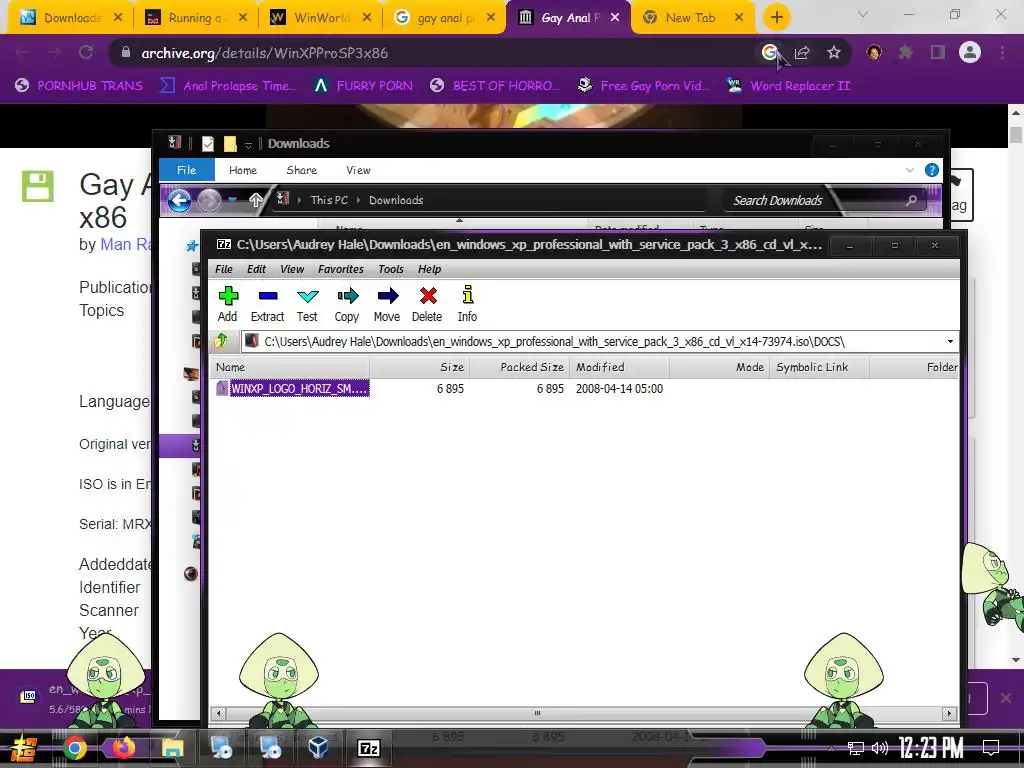The height and width of the screenshot is (768, 1024).
Task: Click the Explorer Up folder arrow
Action: (255, 200)
